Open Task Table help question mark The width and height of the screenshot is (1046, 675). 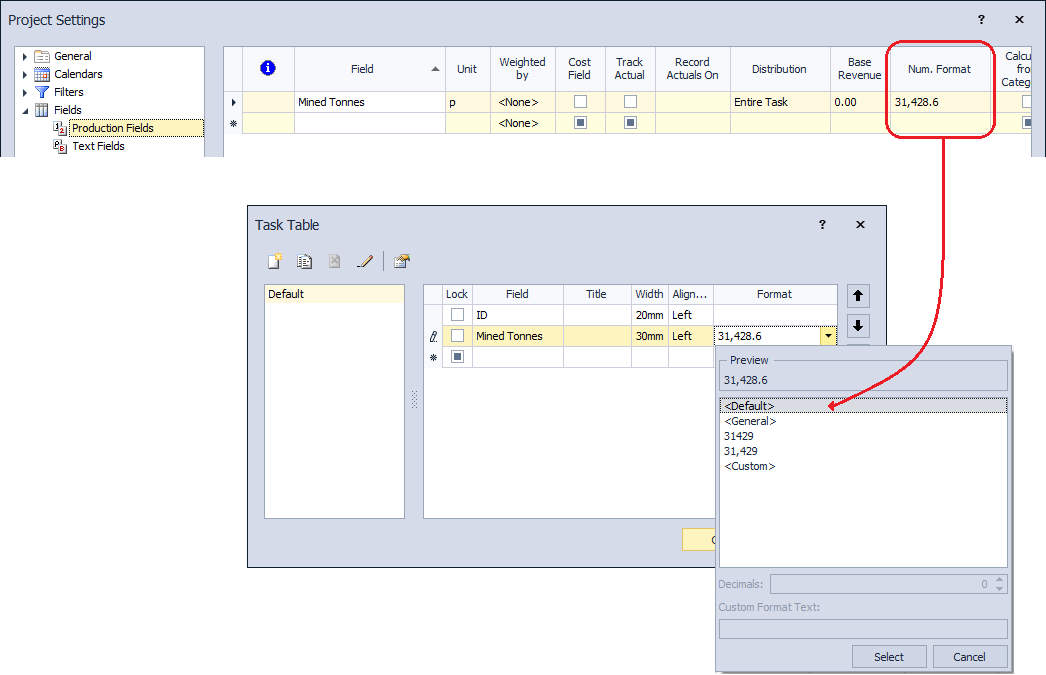tap(822, 225)
